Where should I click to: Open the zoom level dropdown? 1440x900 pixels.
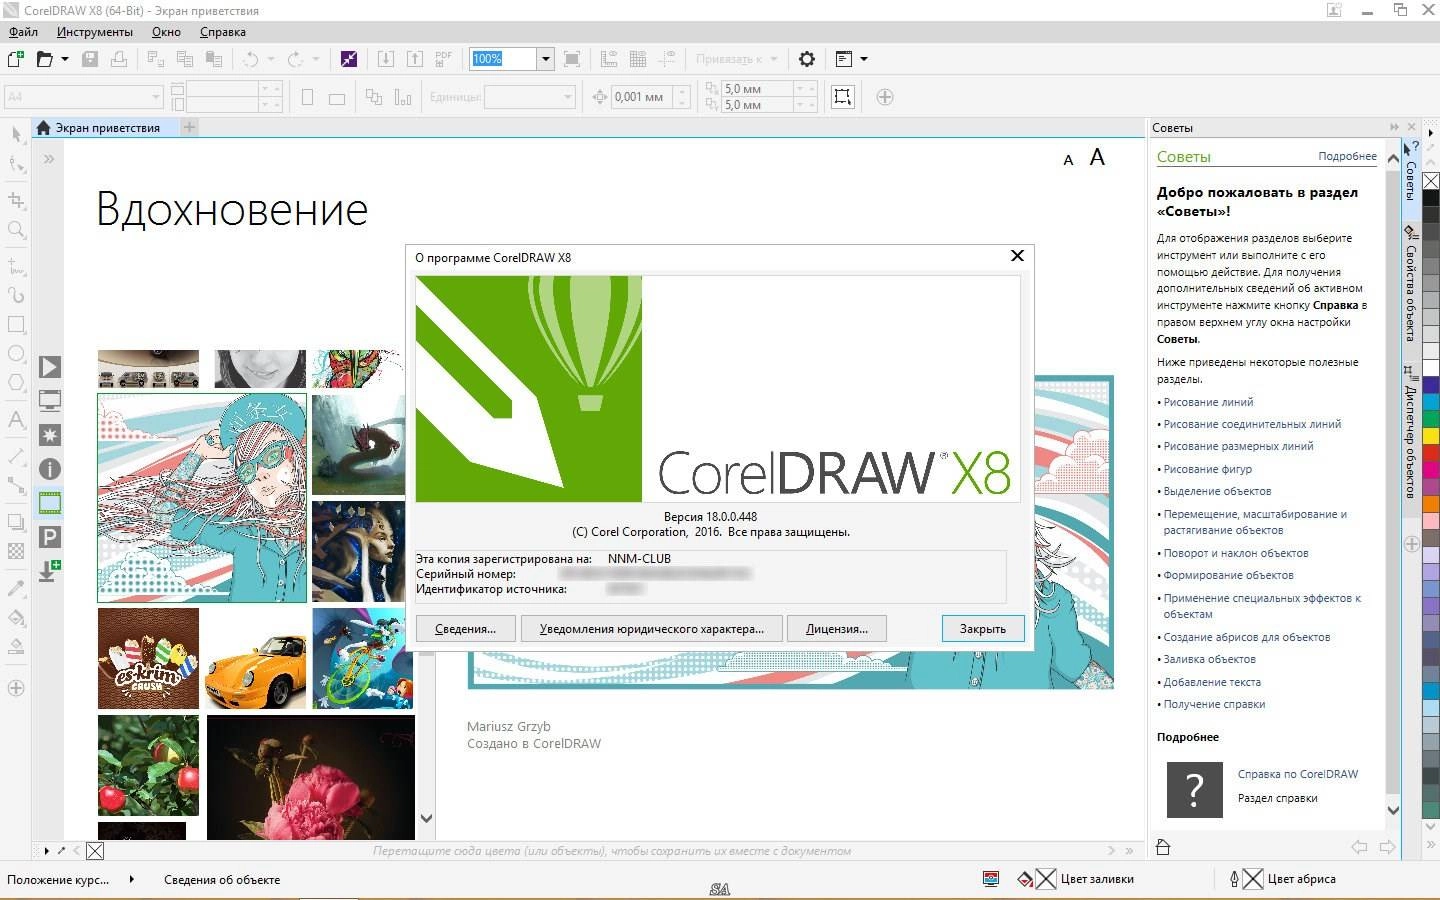click(546, 59)
